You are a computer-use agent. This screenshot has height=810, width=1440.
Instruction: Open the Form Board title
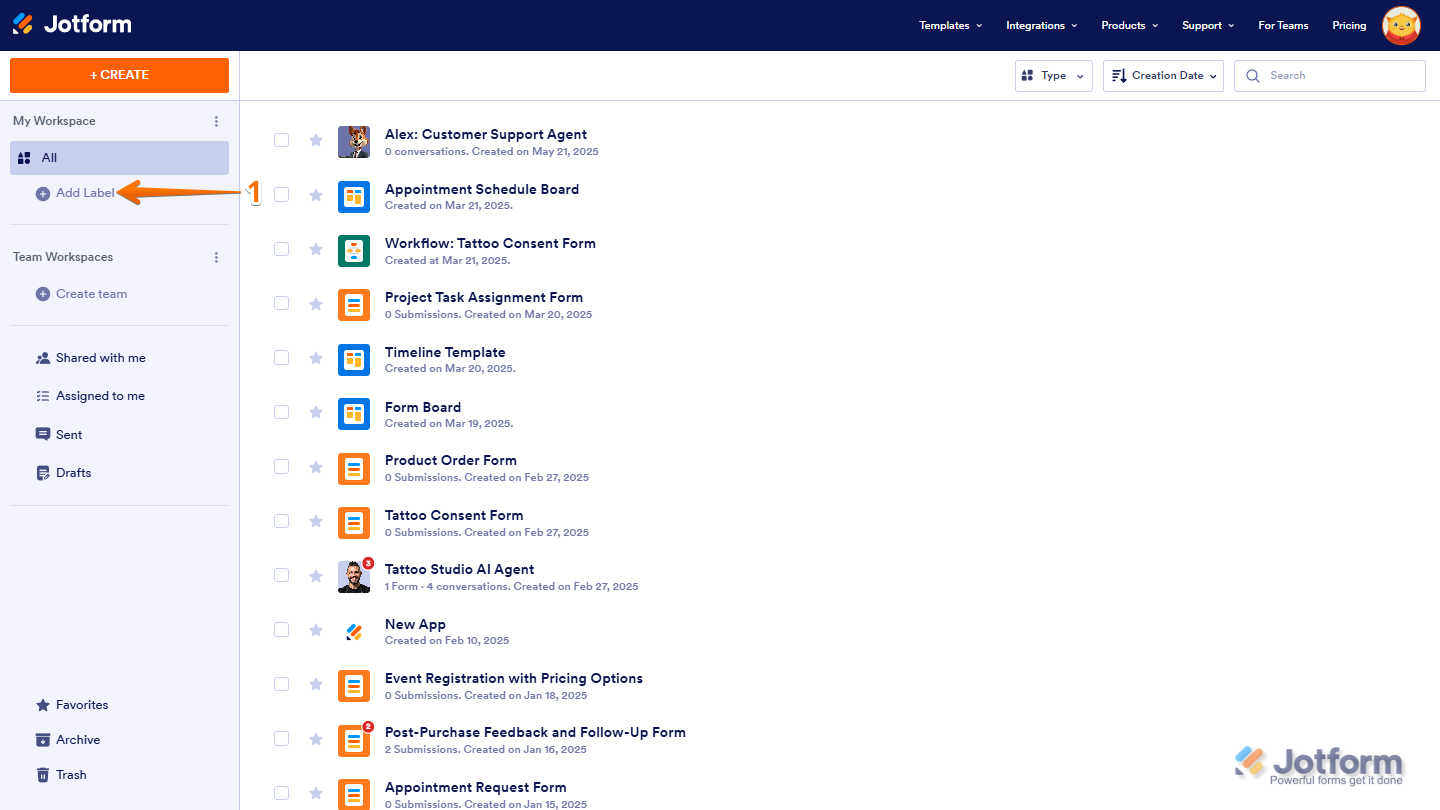tap(423, 407)
